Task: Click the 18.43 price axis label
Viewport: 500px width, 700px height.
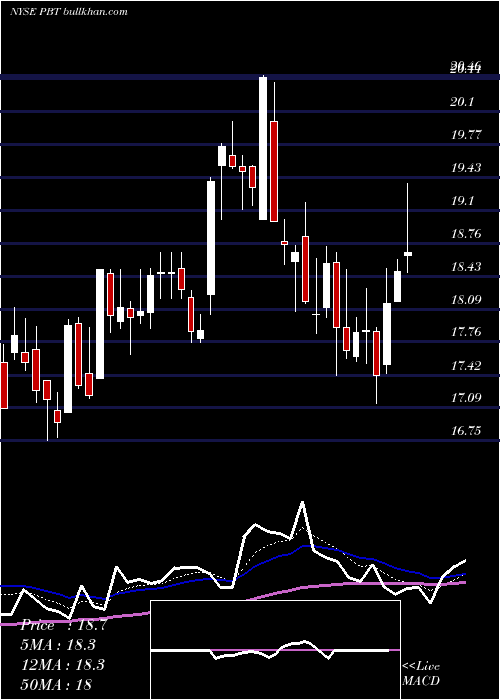Action: coord(466,267)
